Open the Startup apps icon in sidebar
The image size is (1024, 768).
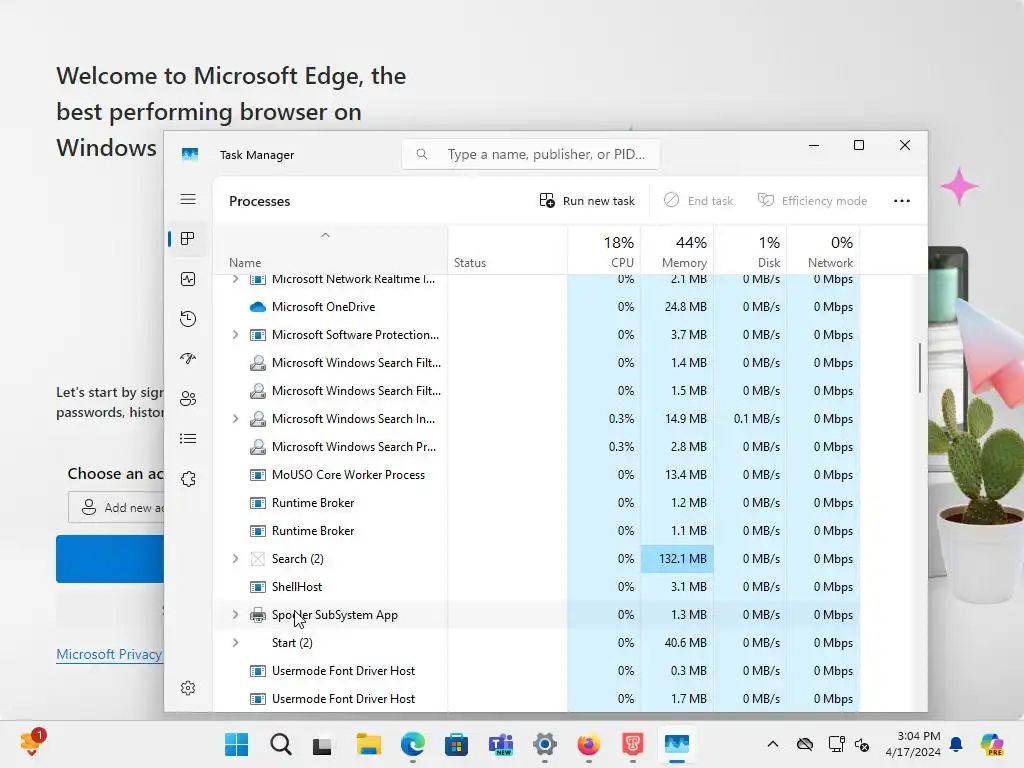point(188,359)
